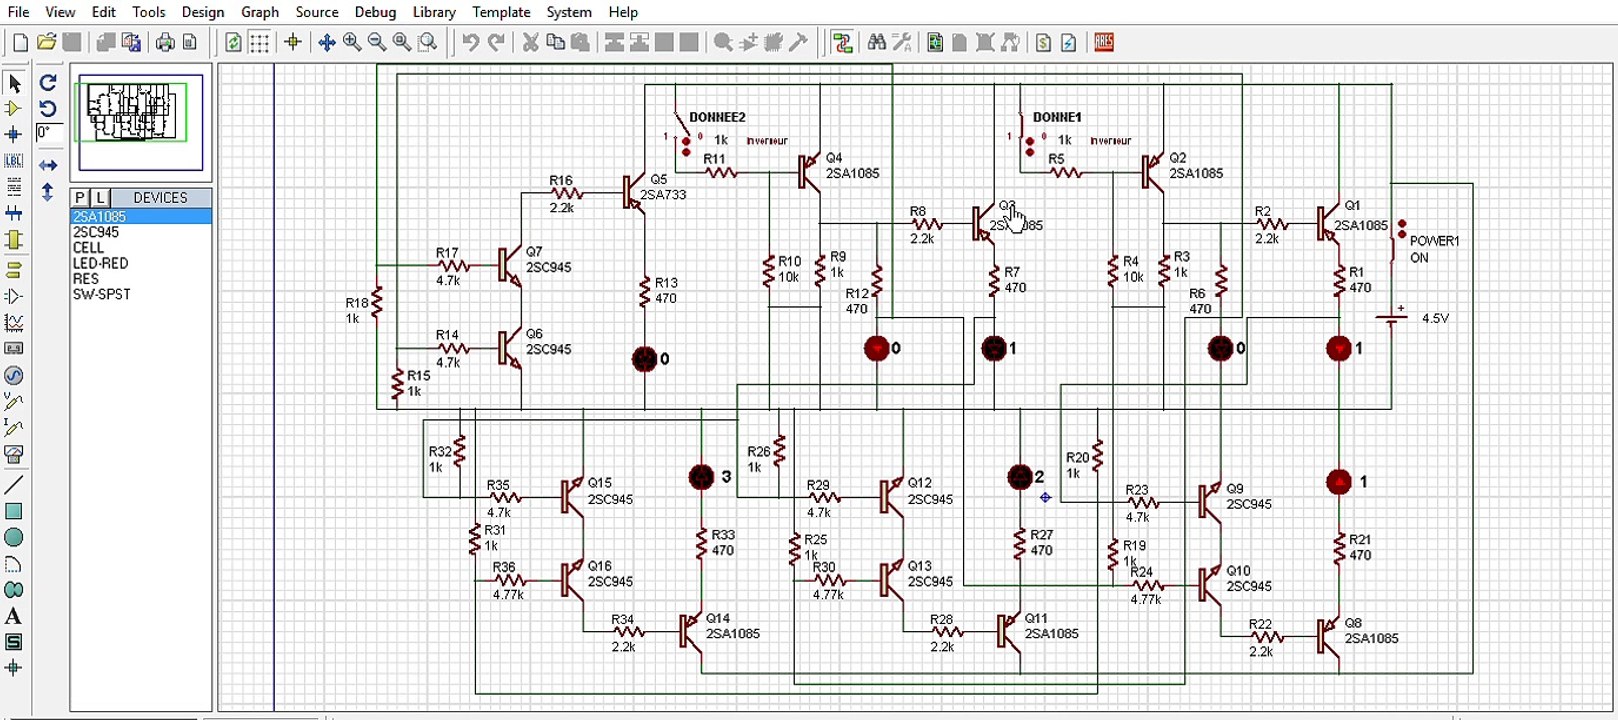Choose the Wire label mode (LBL) tool
Image resolution: width=1618 pixels, height=720 pixels.
click(14, 160)
